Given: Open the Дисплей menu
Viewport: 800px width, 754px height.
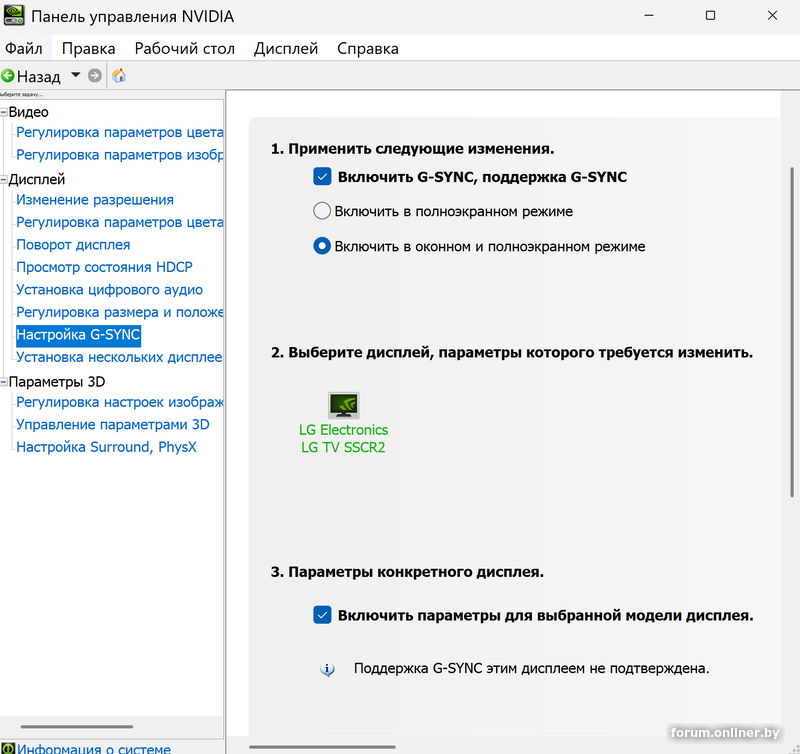Looking at the screenshot, I should click(x=286, y=48).
